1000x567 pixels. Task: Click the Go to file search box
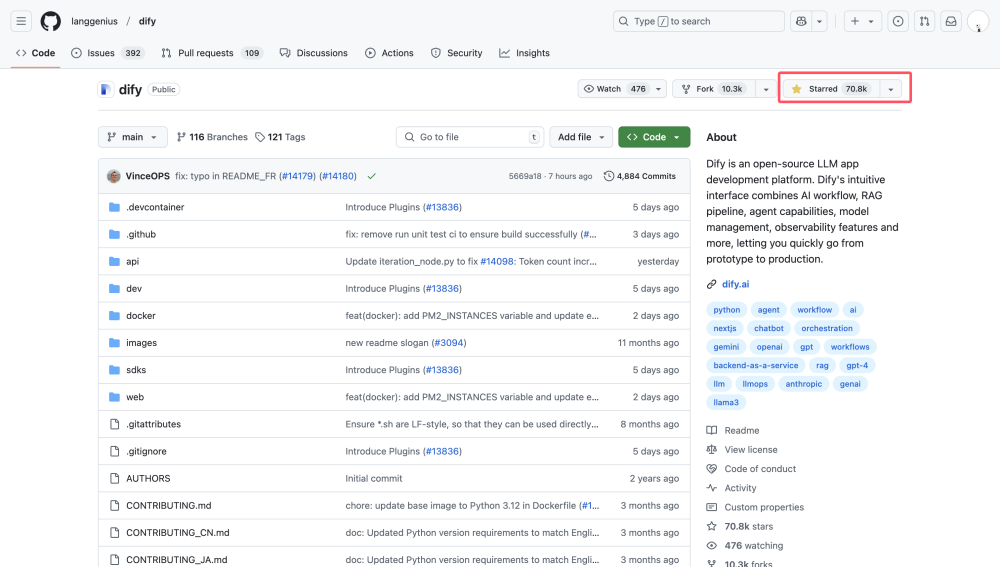(470, 136)
